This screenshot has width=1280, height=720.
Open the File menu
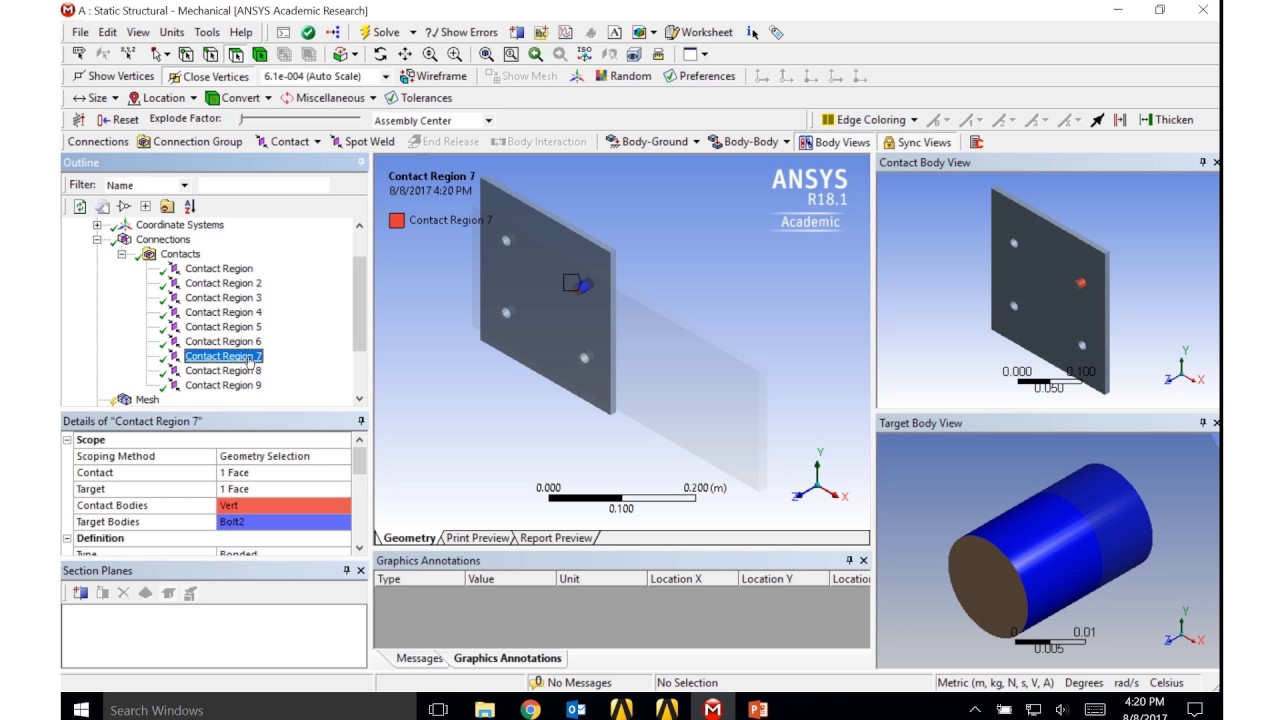(x=80, y=32)
